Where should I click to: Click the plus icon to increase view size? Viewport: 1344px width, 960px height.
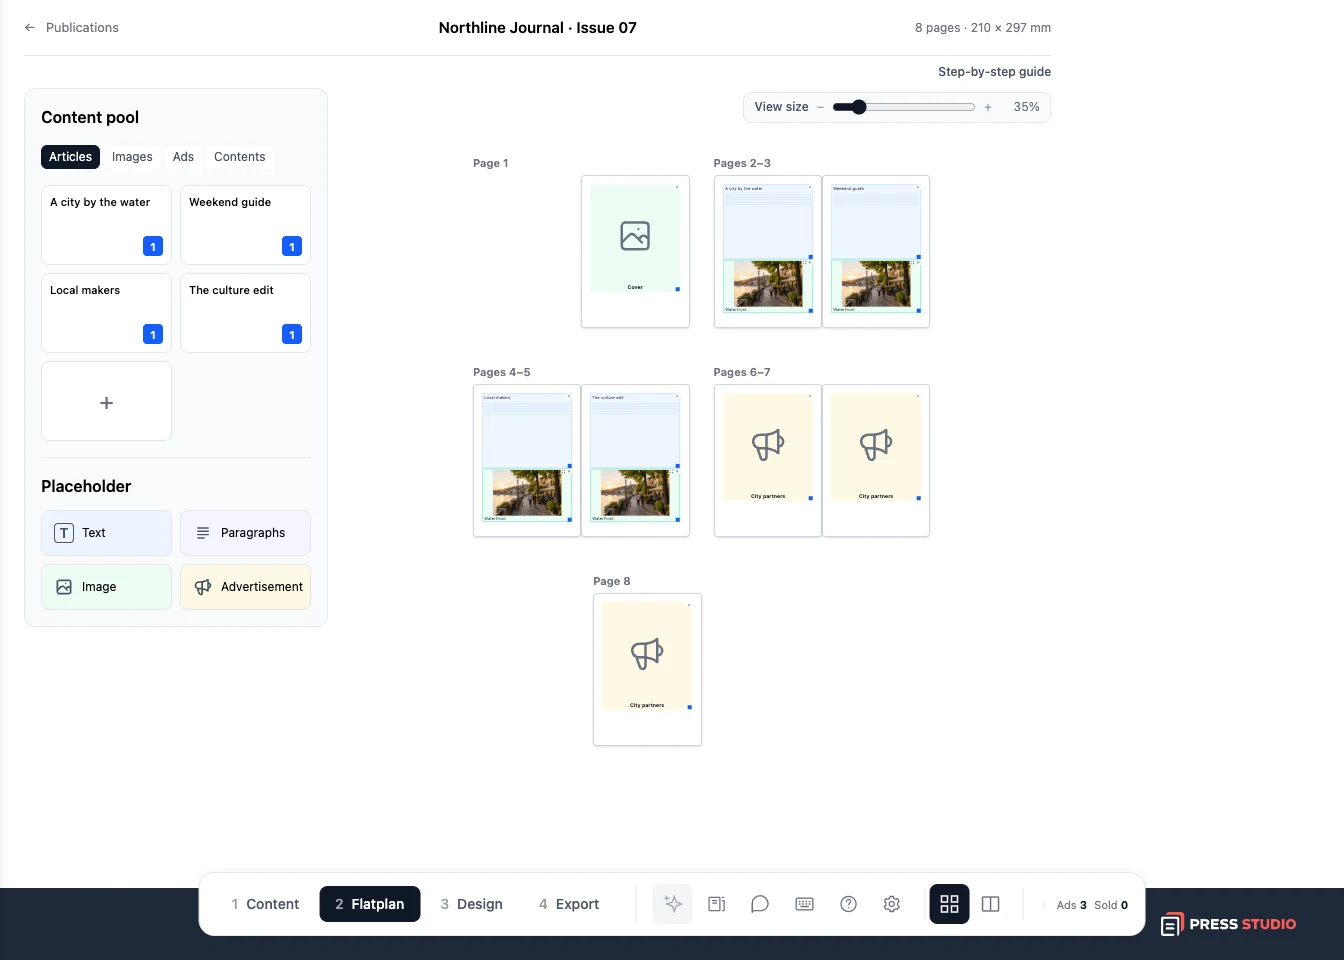988,107
